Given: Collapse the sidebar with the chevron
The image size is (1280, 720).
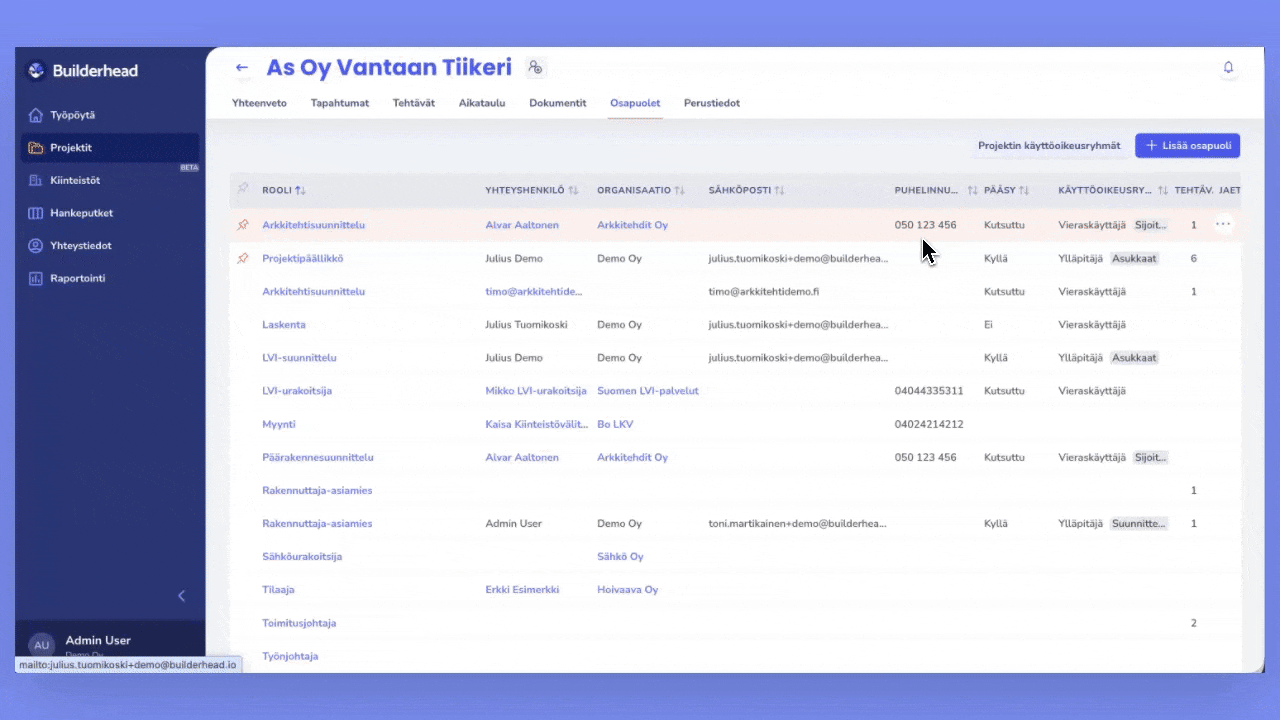Looking at the screenshot, I should [x=181, y=596].
